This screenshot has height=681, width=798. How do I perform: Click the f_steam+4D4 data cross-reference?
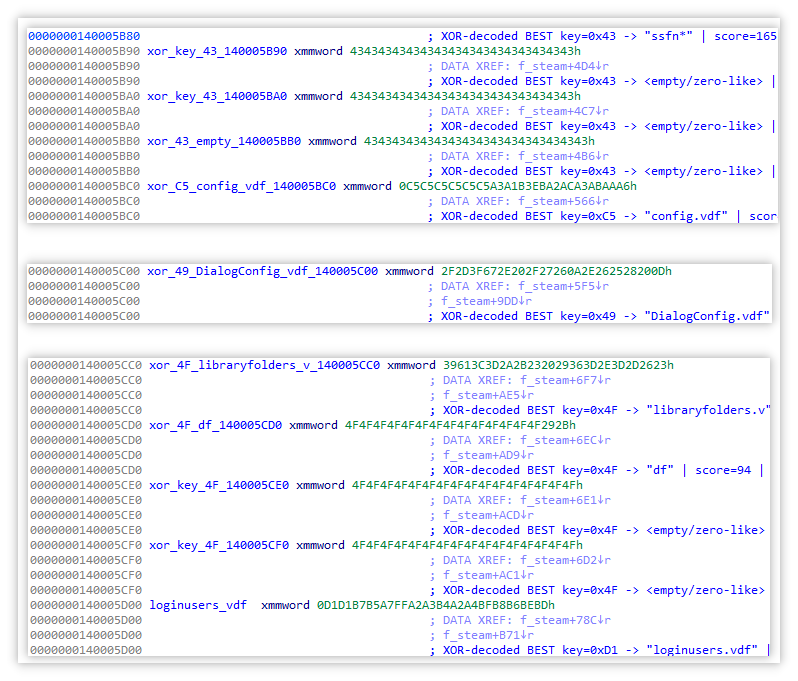(559, 66)
